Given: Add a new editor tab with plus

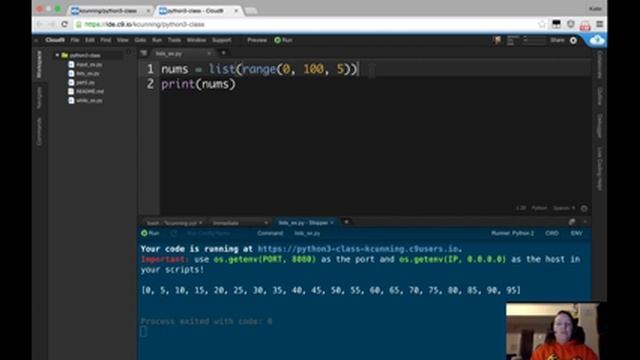Looking at the screenshot, I should [223, 53].
